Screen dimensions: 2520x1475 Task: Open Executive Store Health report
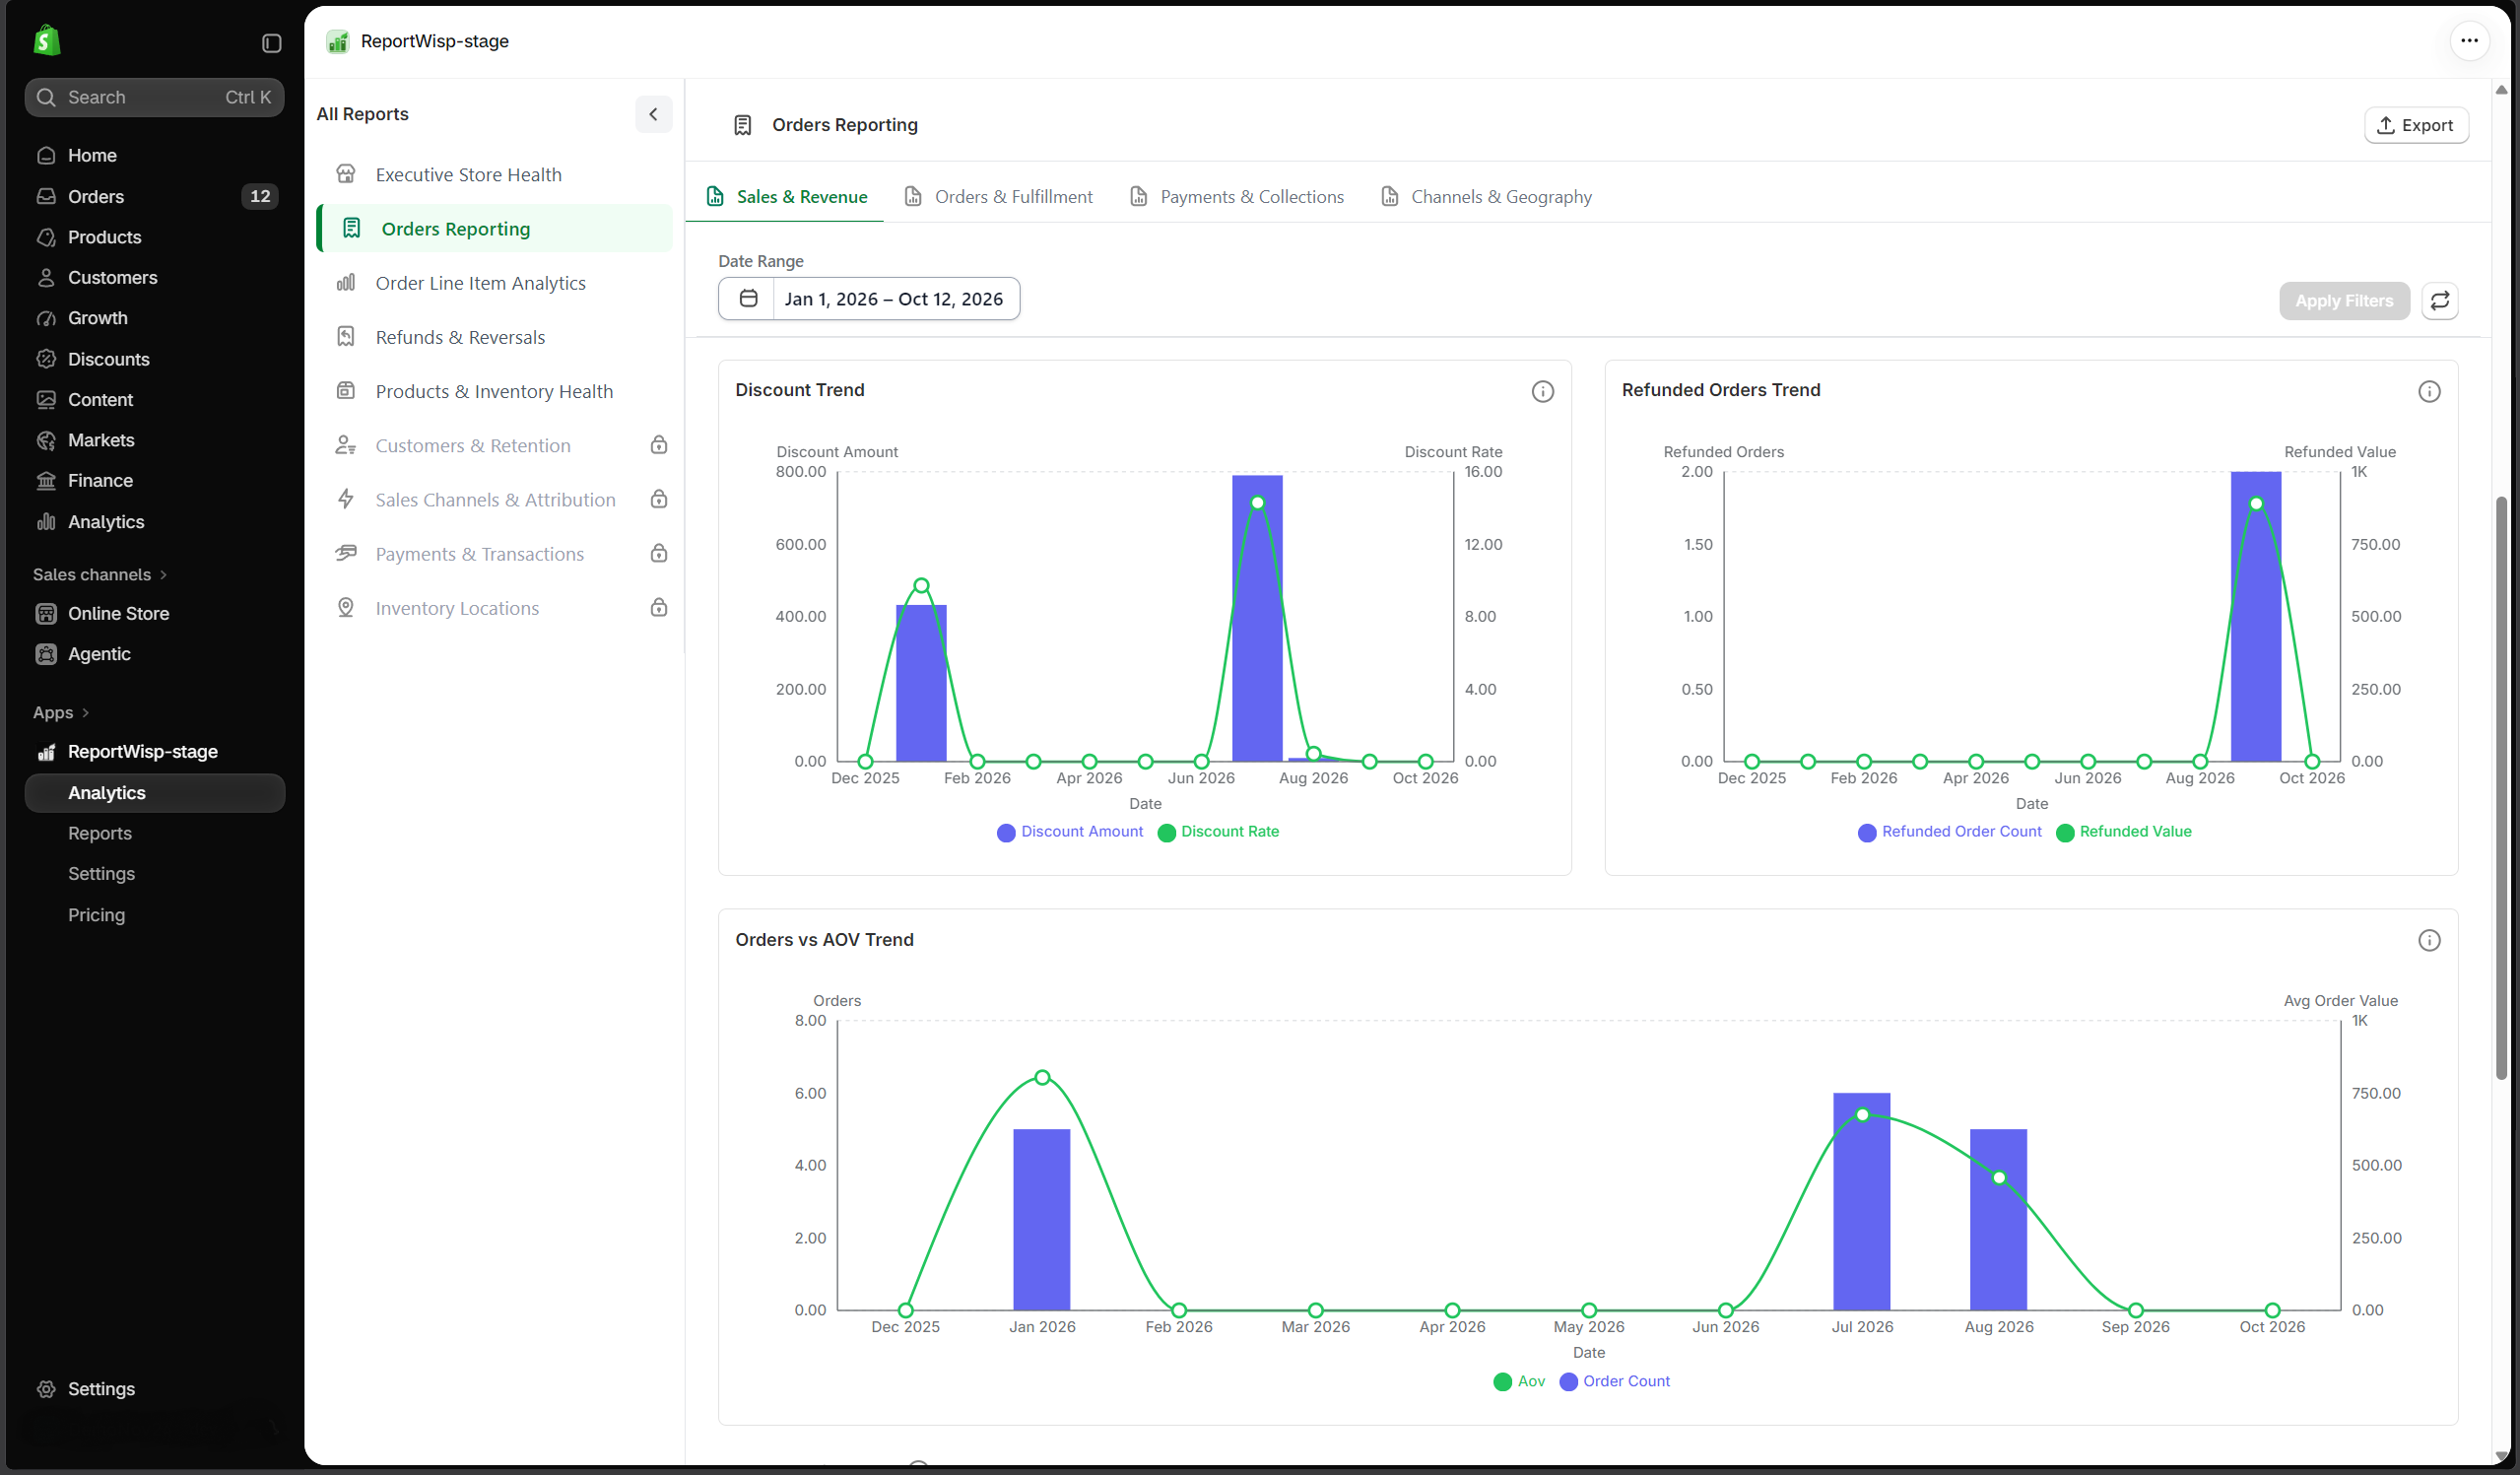[x=495, y=174]
